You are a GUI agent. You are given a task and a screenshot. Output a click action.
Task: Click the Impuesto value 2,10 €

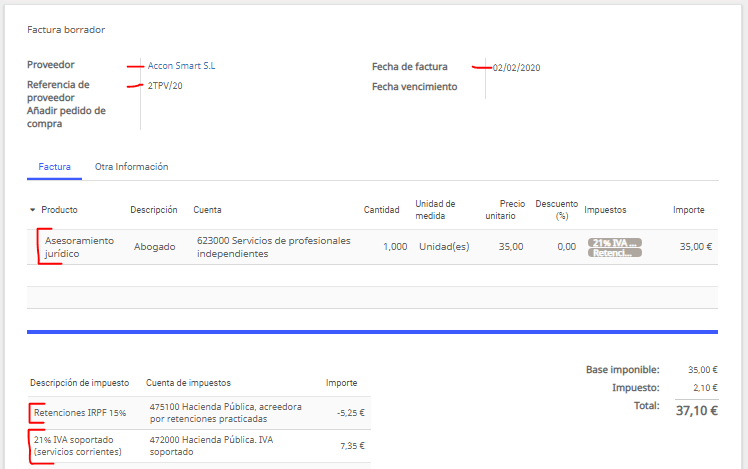[705, 388]
